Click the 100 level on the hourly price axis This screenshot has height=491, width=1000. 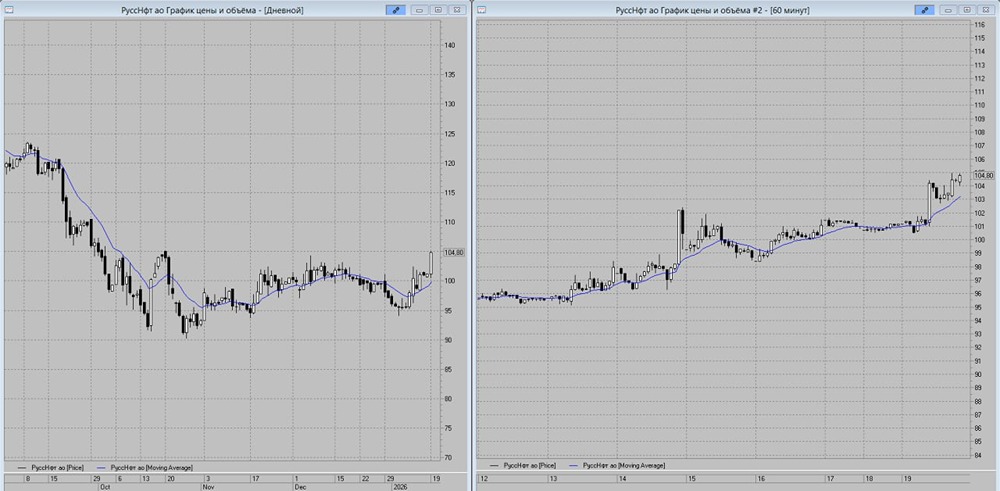pyautogui.click(x=979, y=240)
